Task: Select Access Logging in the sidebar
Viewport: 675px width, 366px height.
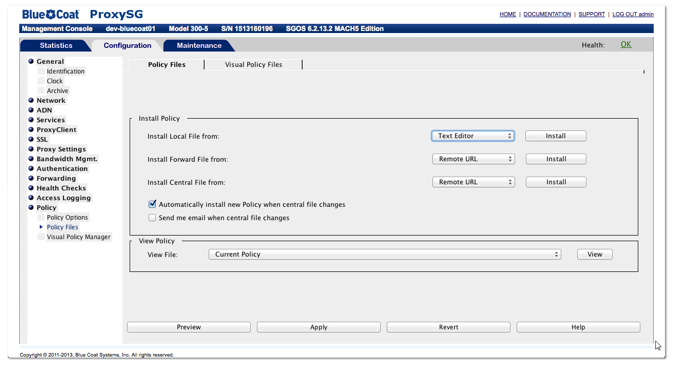Action: pyautogui.click(x=64, y=198)
